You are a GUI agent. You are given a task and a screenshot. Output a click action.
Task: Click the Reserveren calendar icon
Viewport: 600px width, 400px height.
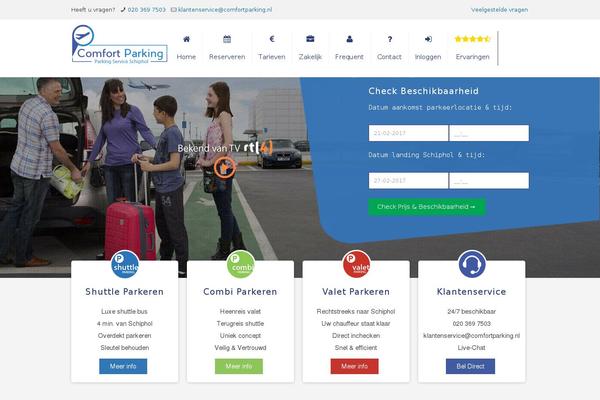227,39
